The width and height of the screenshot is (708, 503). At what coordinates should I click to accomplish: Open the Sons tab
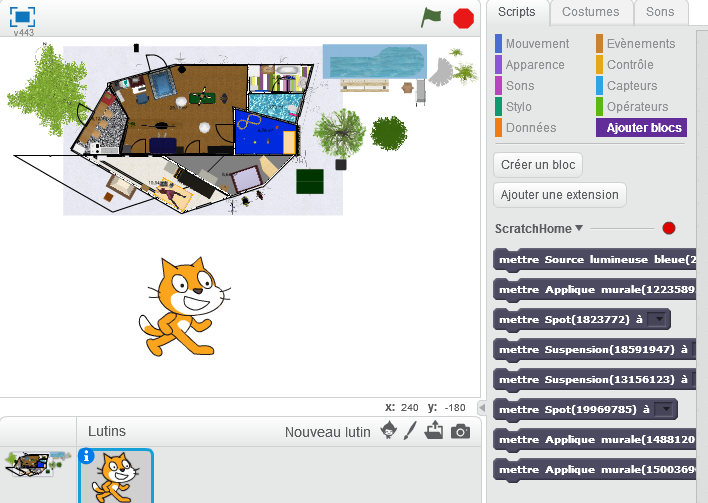tap(660, 12)
